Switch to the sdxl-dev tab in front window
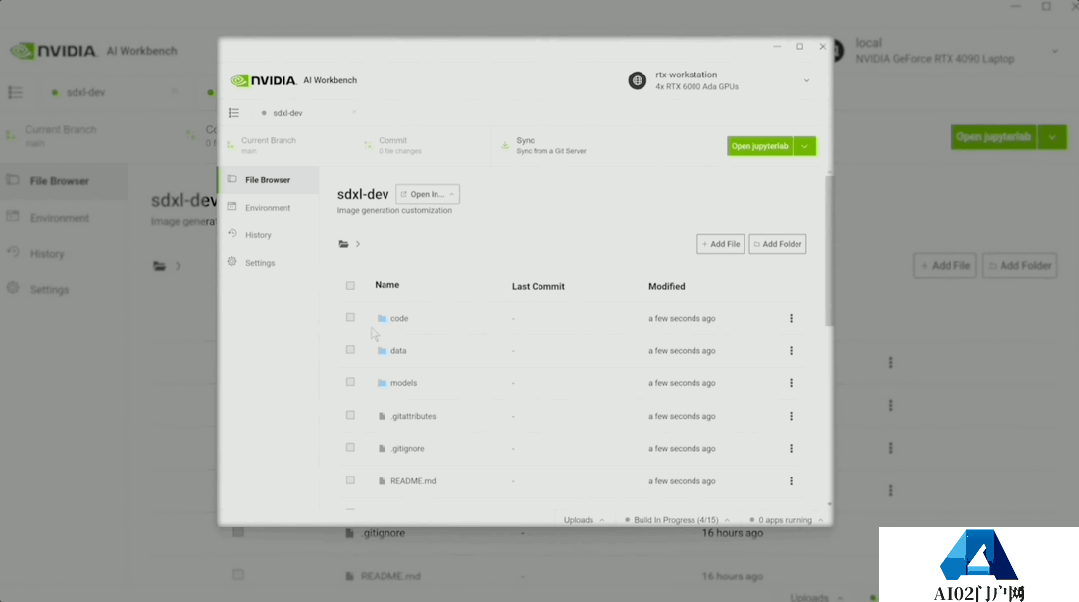Image resolution: width=1079 pixels, height=602 pixels. pyautogui.click(x=288, y=113)
